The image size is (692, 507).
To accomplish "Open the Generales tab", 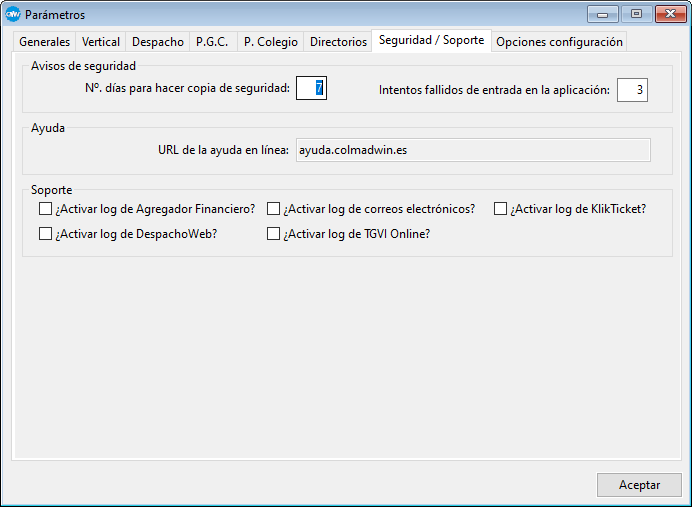I will tap(45, 42).
